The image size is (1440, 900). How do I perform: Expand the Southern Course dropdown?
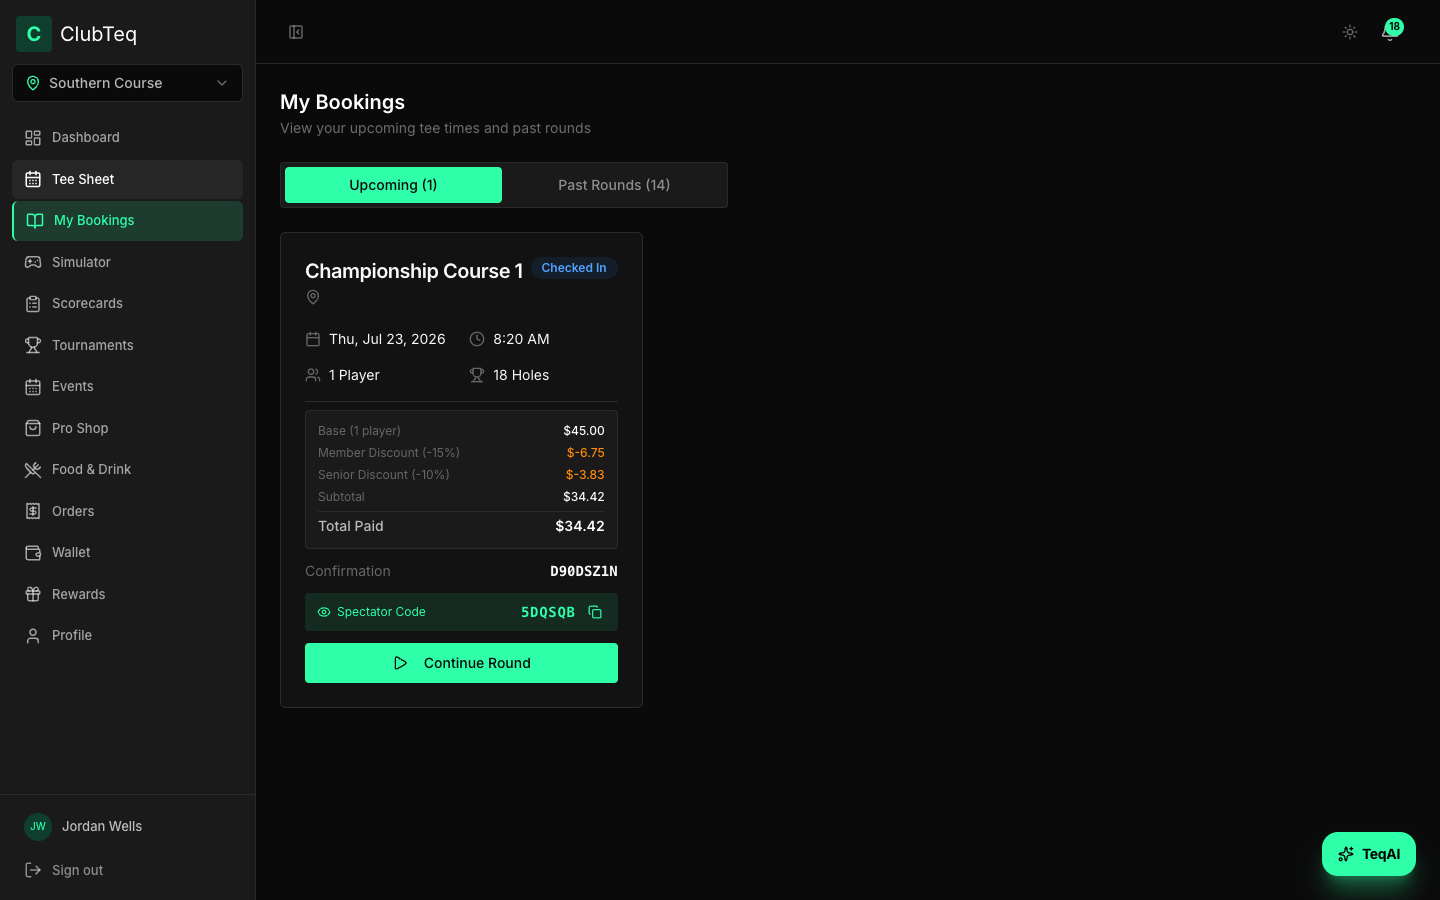127,83
